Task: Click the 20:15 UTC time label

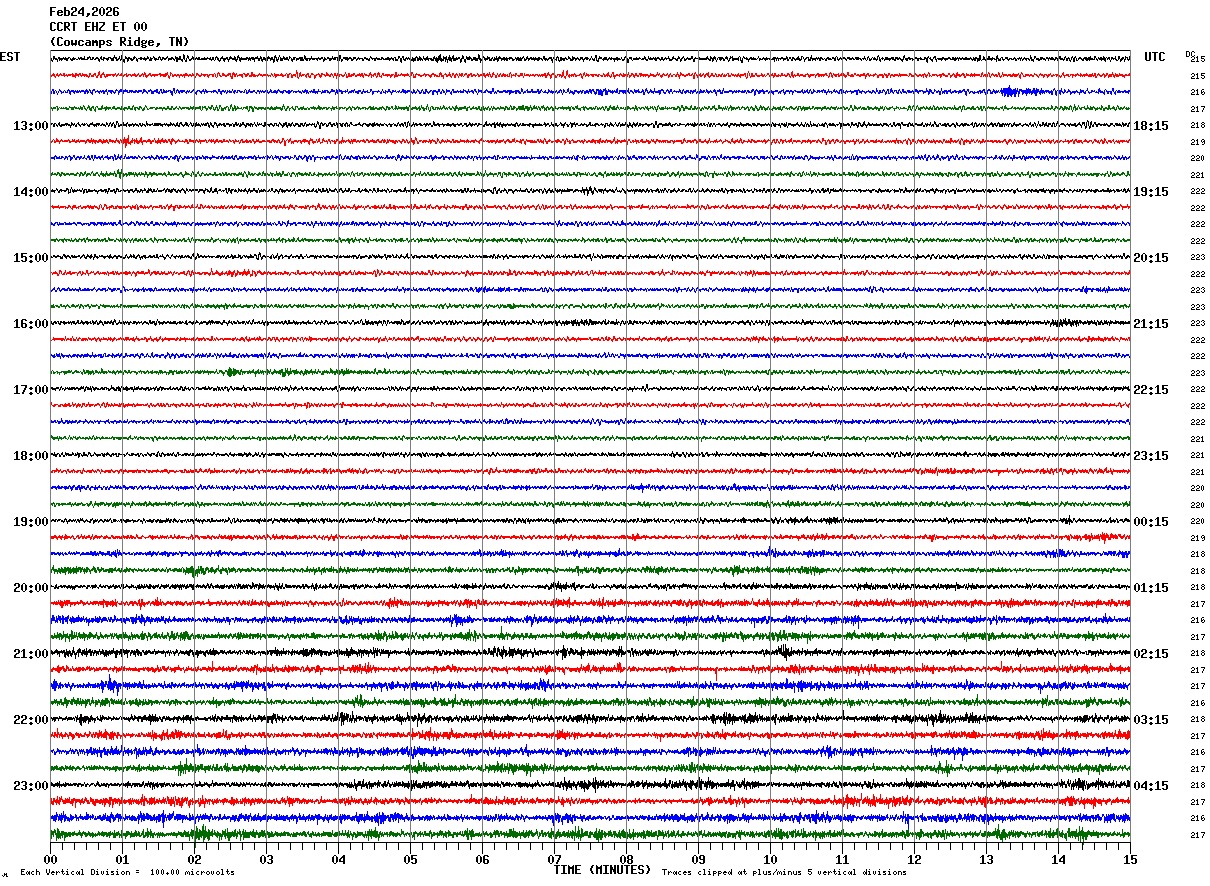Action: [1151, 258]
